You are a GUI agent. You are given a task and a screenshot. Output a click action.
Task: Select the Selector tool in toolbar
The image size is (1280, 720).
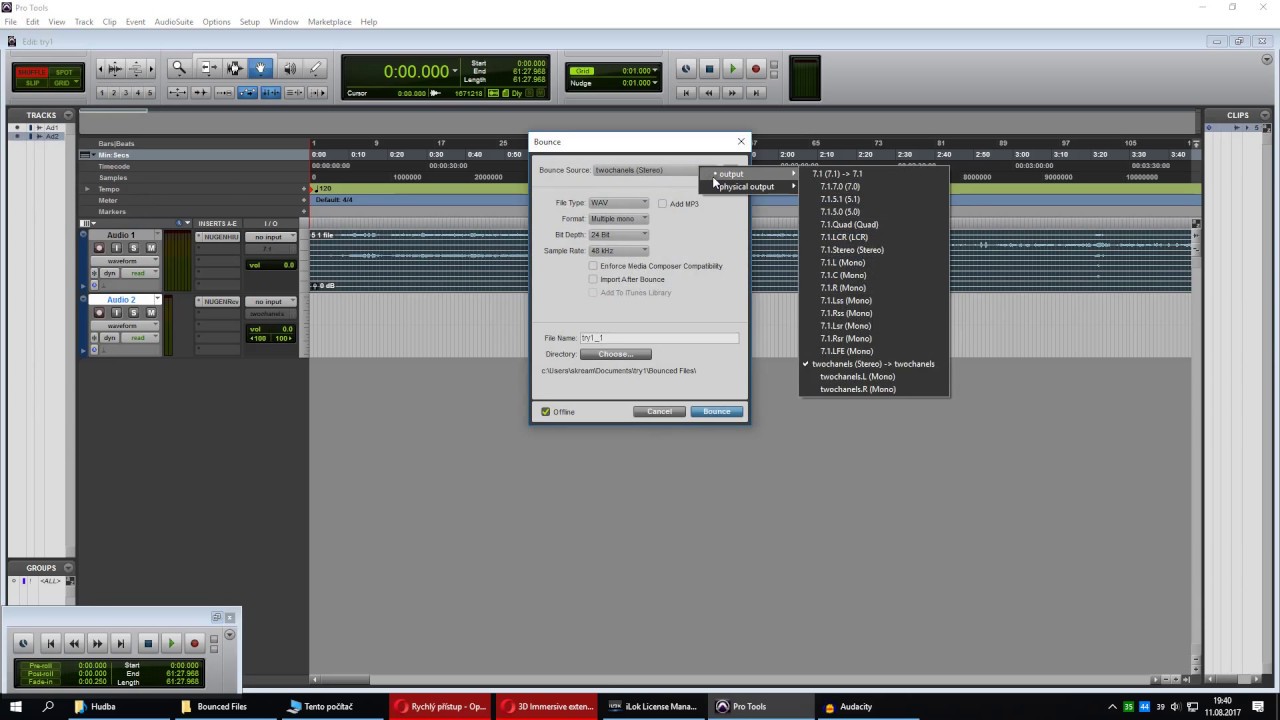coord(234,68)
